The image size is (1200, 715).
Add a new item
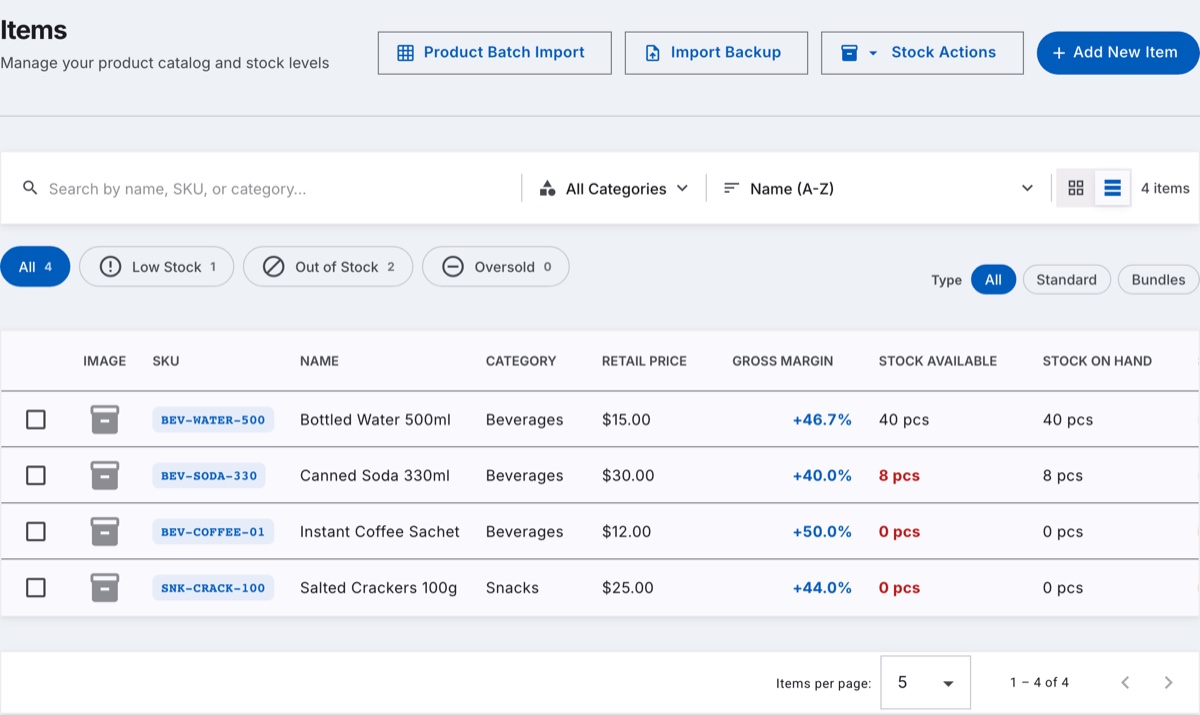pos(1118,53)
